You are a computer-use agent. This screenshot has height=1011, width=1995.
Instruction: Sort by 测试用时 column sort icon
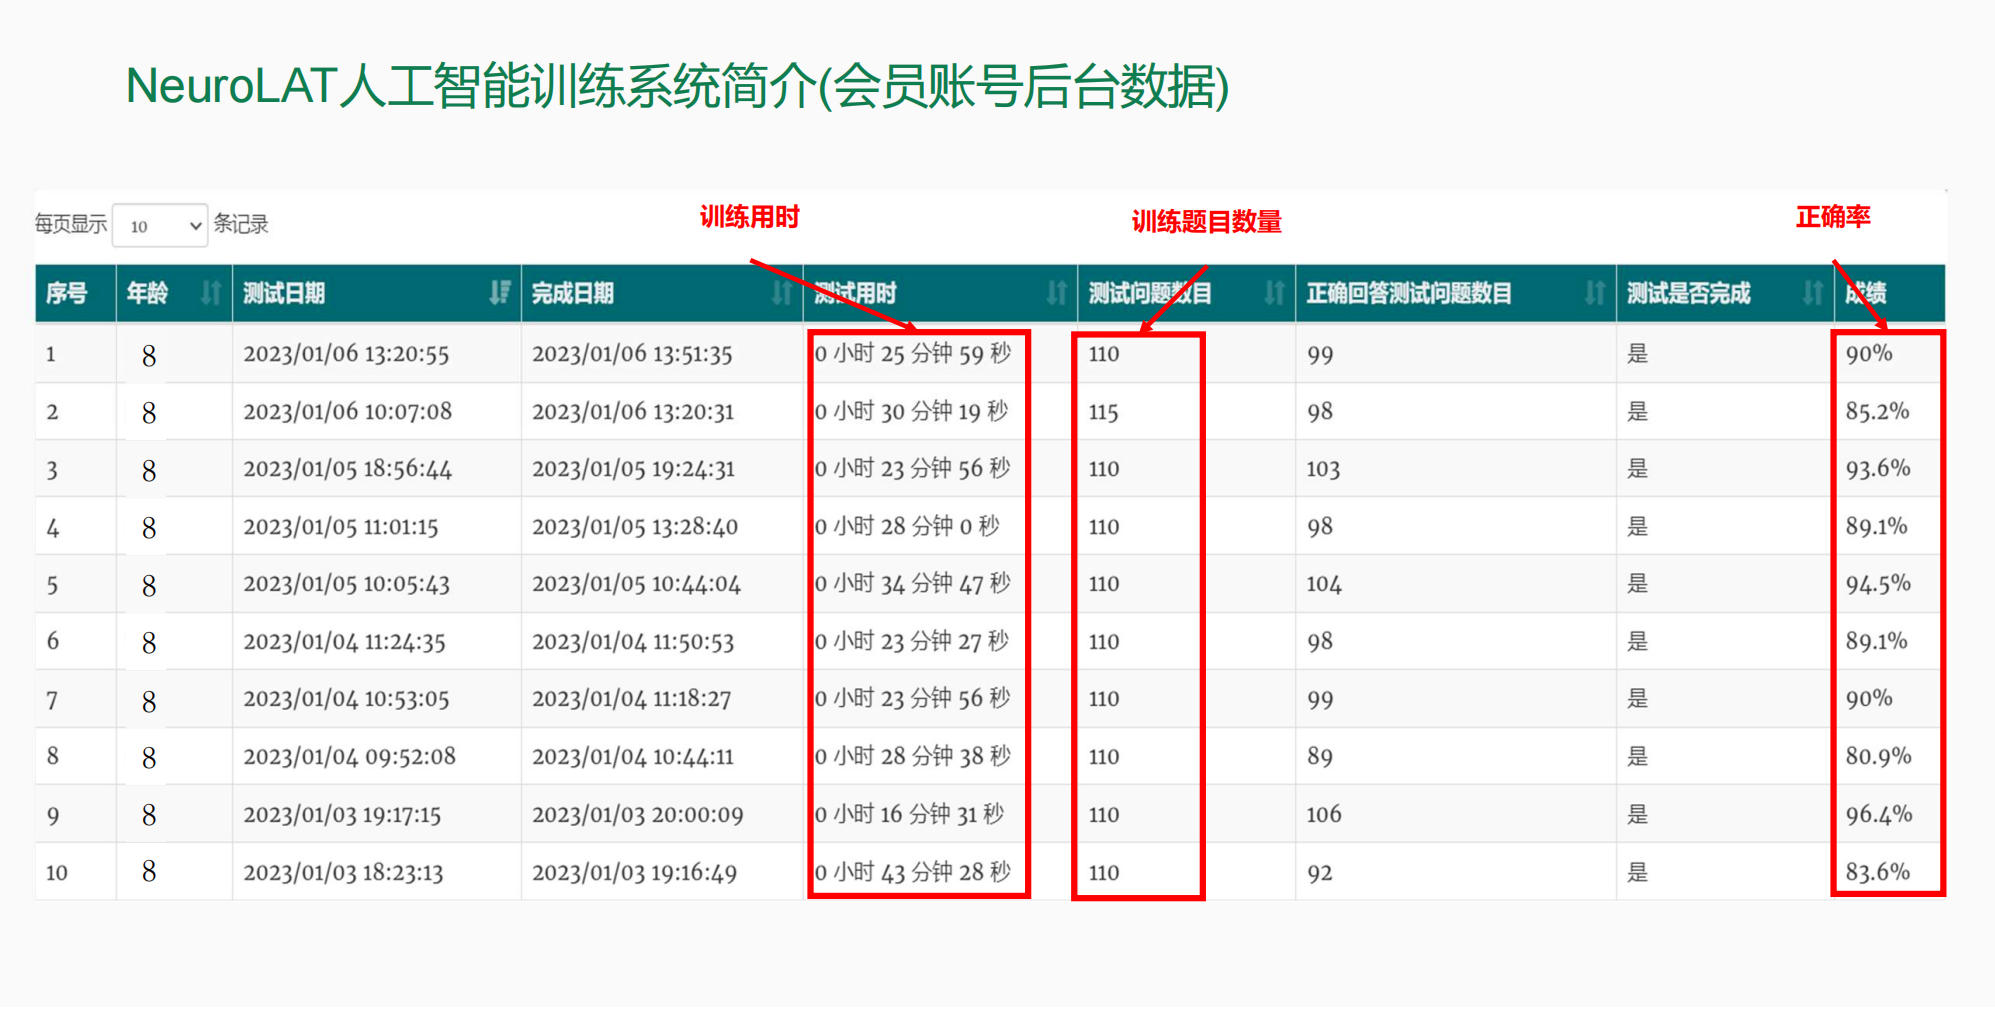click(x=1057, y=293)
